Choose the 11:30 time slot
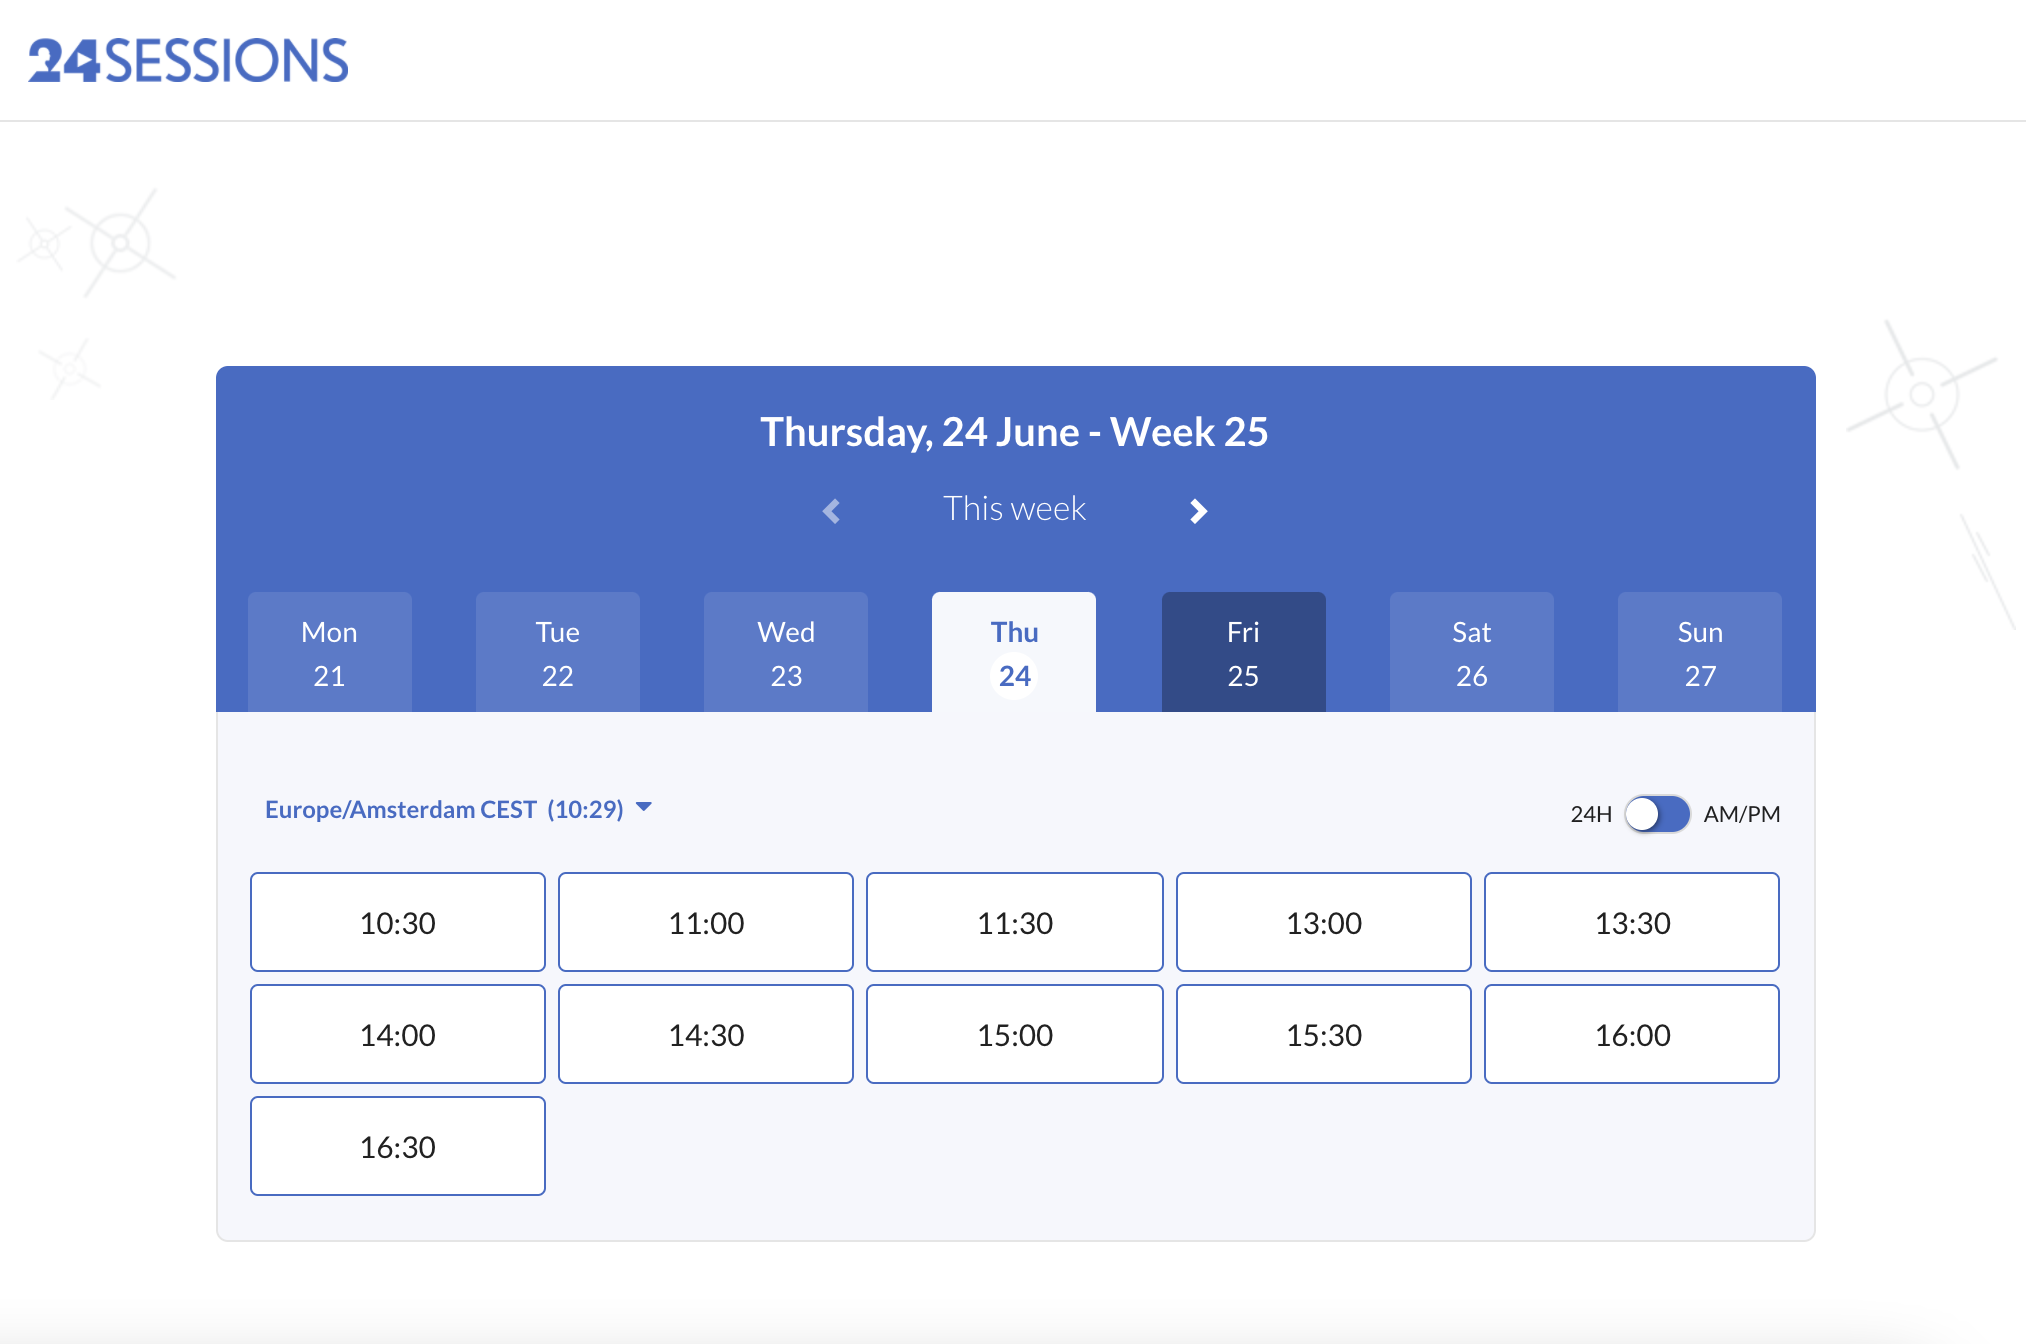Screen dimensions: 2026x1344 (1014, 922)
